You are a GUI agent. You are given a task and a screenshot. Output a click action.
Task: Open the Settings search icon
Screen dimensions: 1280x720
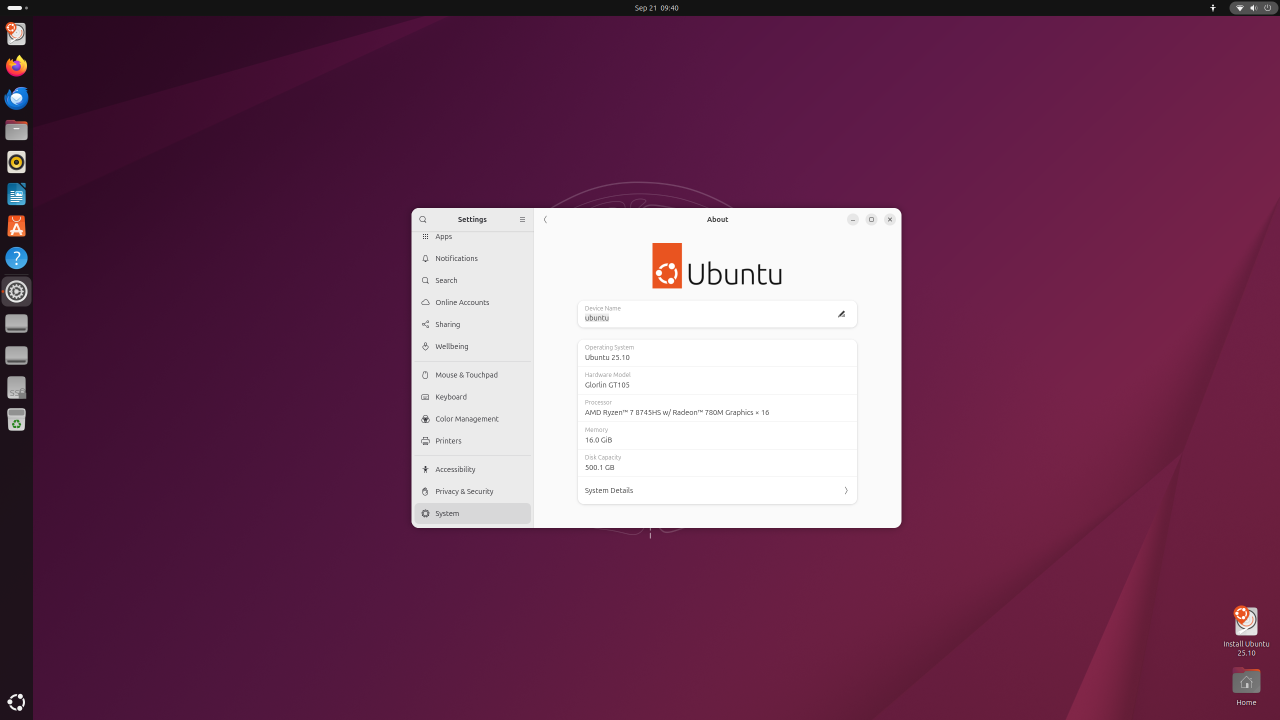[423, 220]
